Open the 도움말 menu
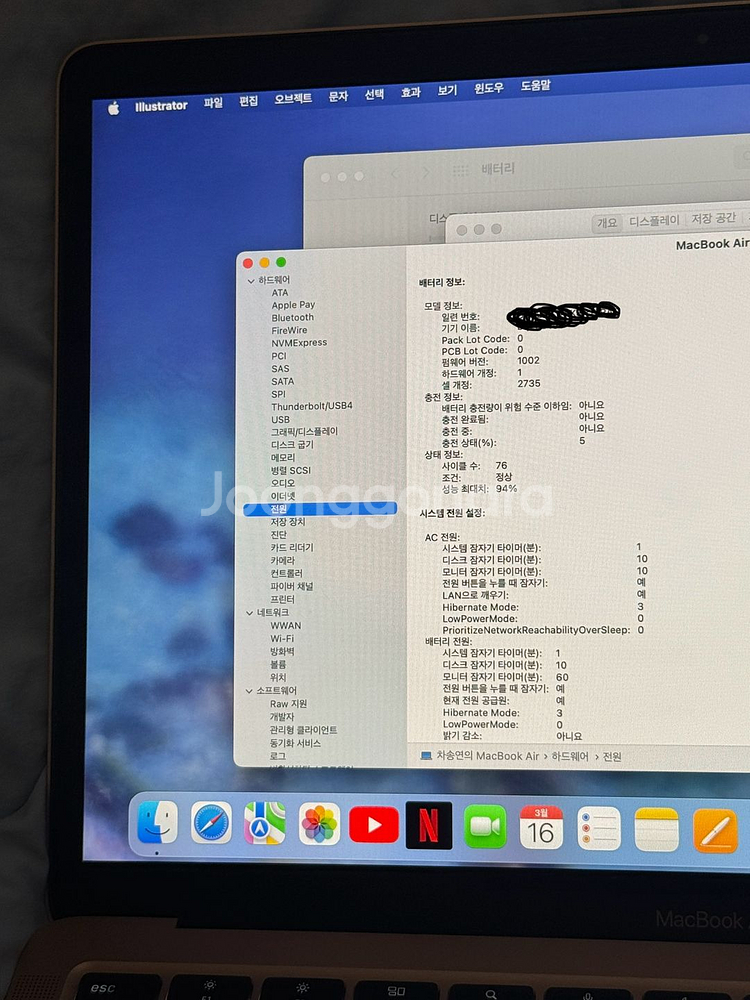This screenshot has width=750, height=1000. coord(535,85)
